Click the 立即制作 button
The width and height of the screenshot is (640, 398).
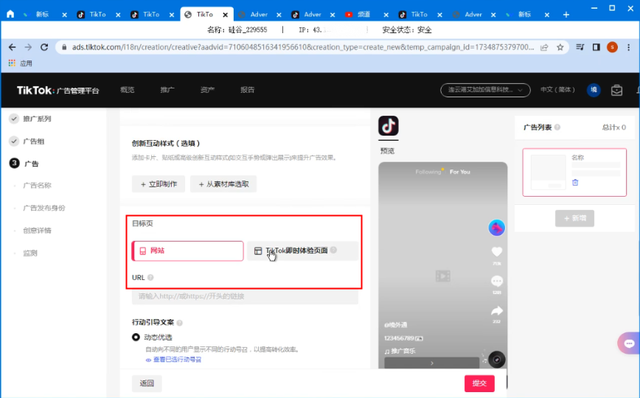point(158,184)
